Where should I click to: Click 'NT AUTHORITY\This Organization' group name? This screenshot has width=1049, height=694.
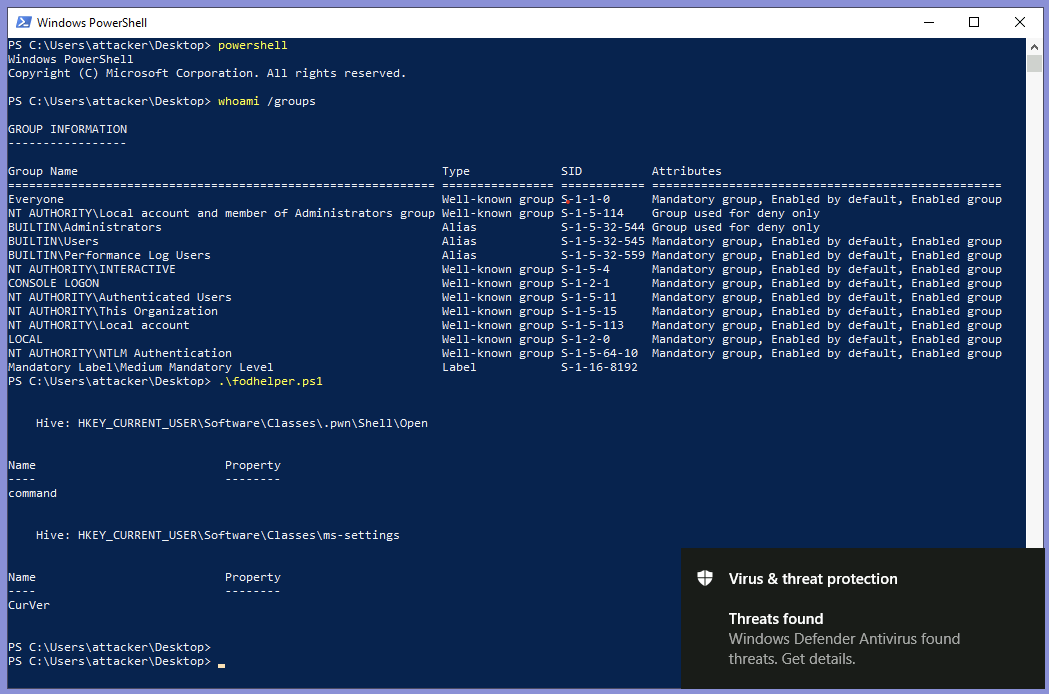(113, 312)
